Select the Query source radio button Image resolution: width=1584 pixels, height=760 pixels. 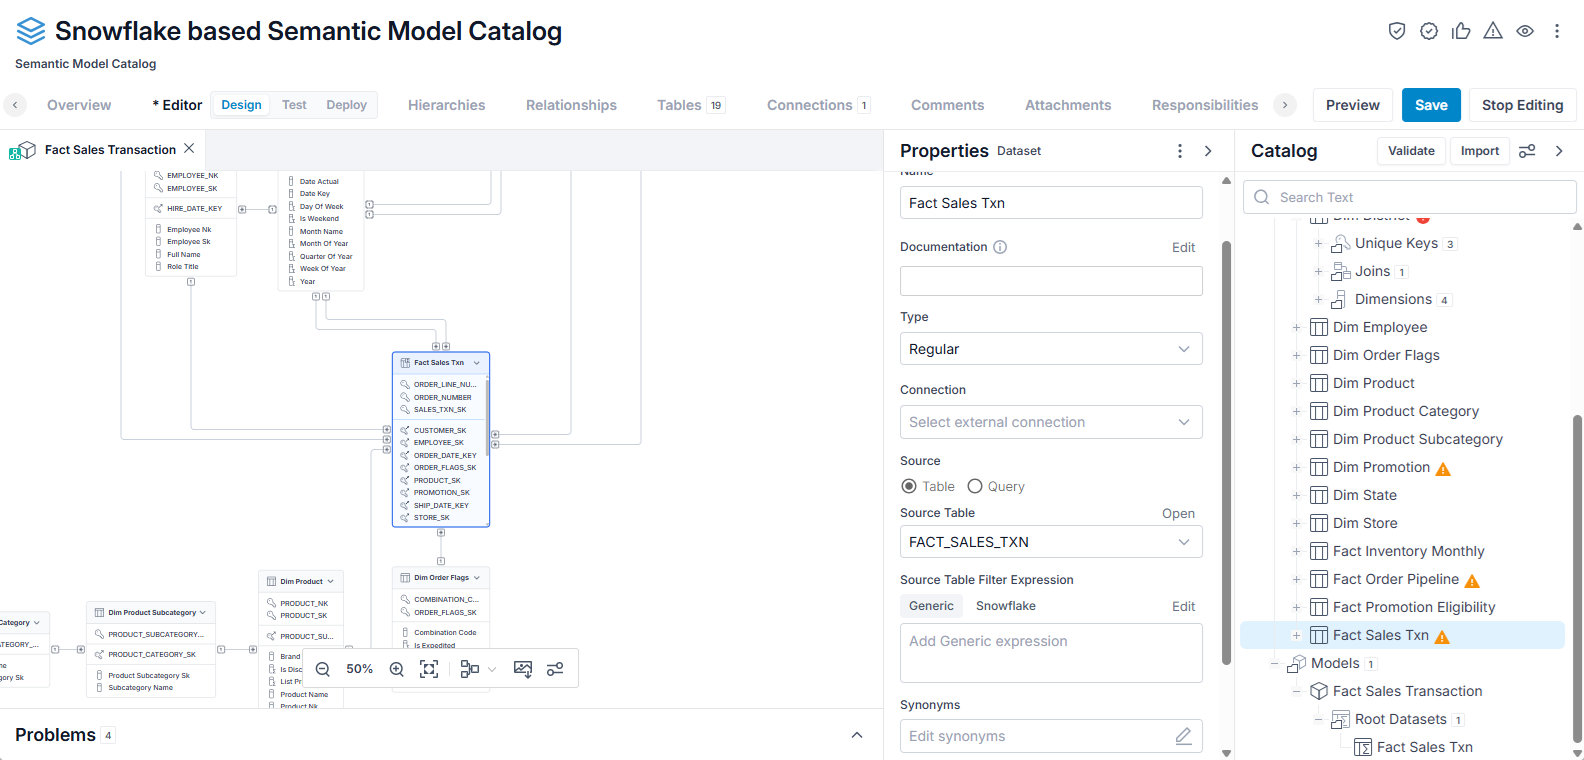click(975, 486)
